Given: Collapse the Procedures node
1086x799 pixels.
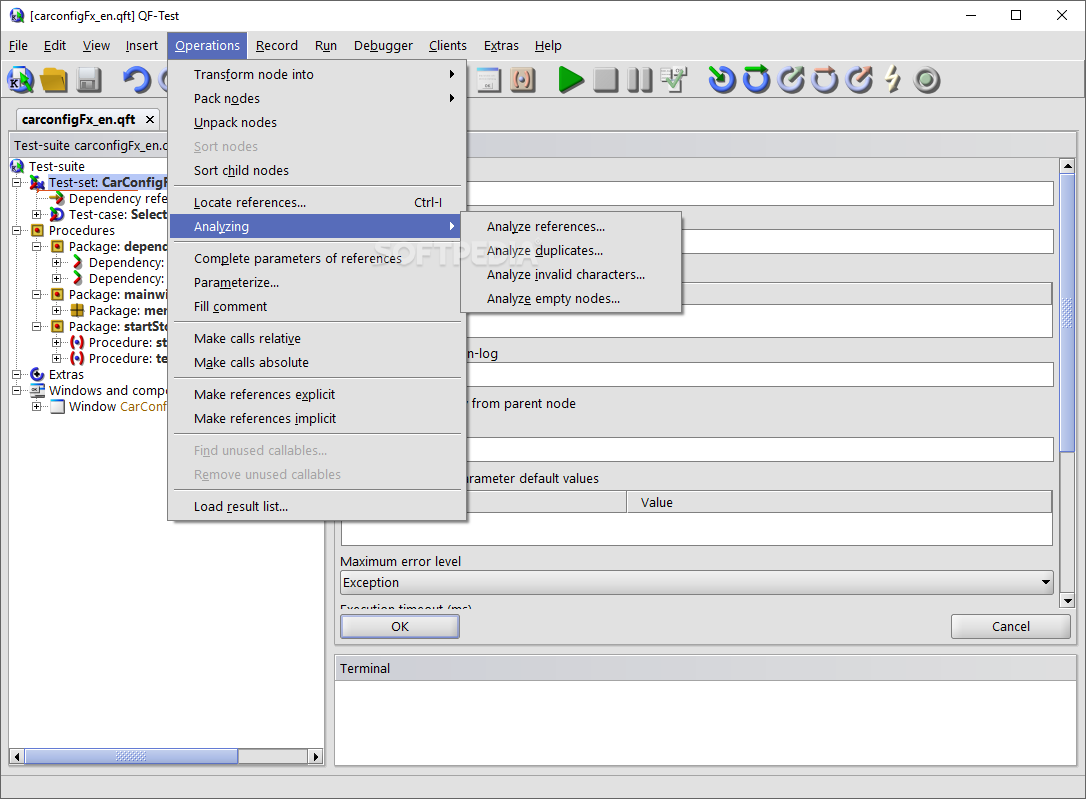Looking at the screenshot, I should click(x=17, y=231).
